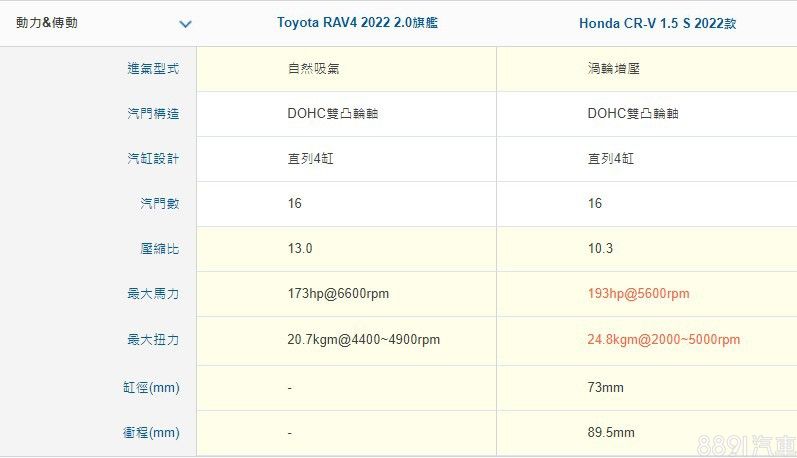Collapse the 動力&傳動 section chevron
The image size is (797, 458).
click(184, 23)
